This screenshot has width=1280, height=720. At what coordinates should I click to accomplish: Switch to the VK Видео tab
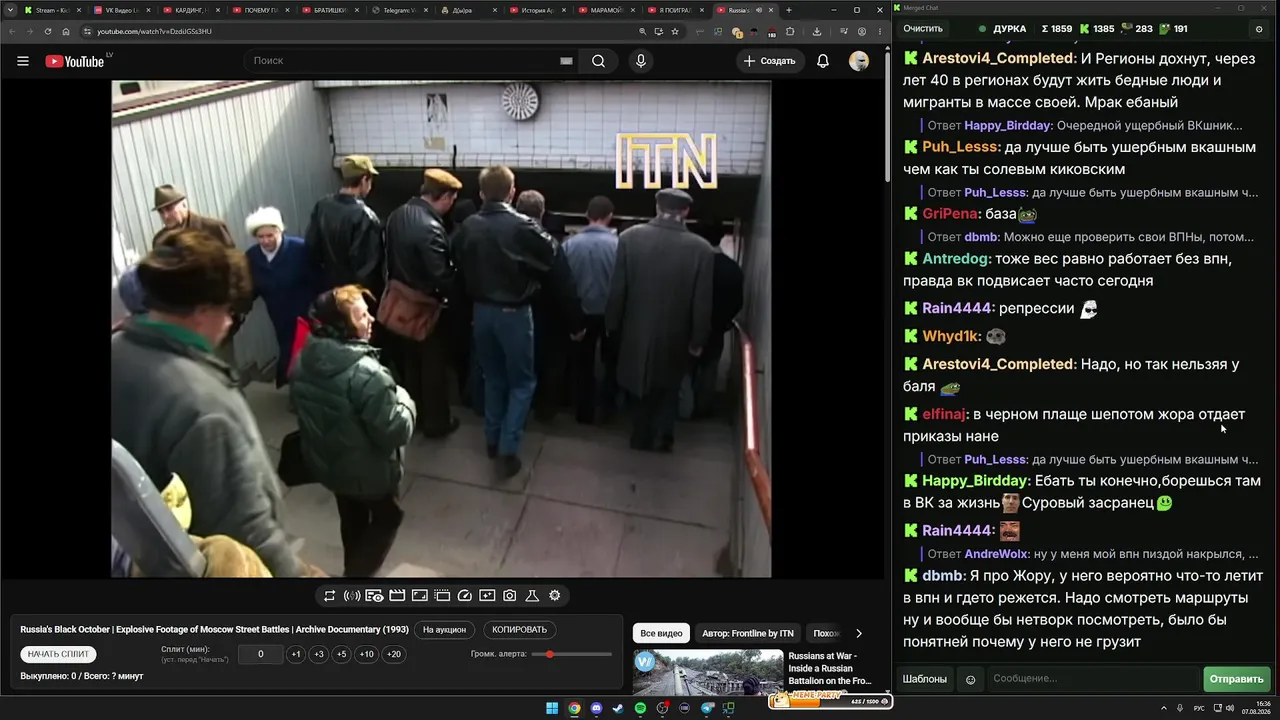(122, 10)
